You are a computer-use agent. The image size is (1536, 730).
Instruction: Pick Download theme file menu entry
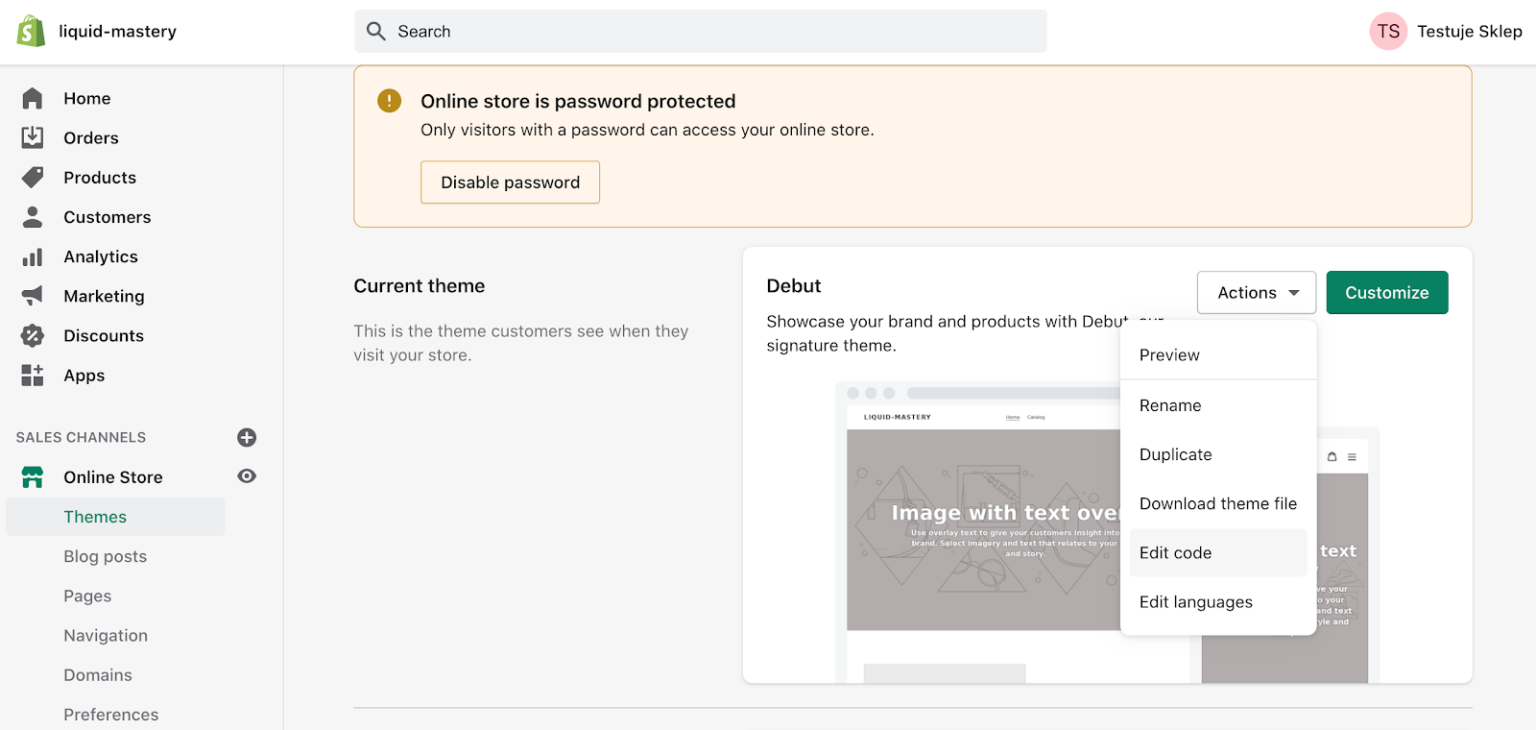(1218, 504)
